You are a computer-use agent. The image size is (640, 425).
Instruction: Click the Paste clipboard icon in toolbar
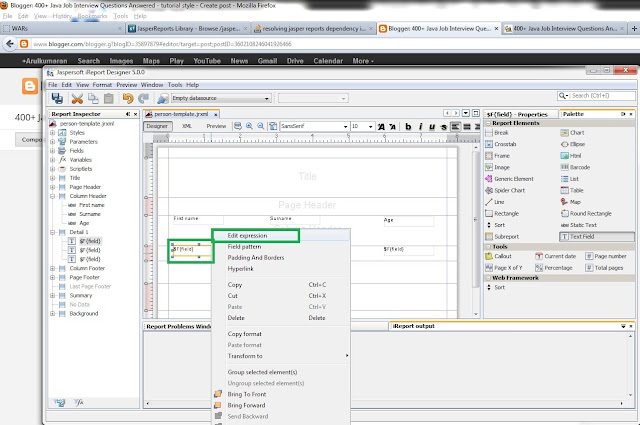(x=109, y=98)
